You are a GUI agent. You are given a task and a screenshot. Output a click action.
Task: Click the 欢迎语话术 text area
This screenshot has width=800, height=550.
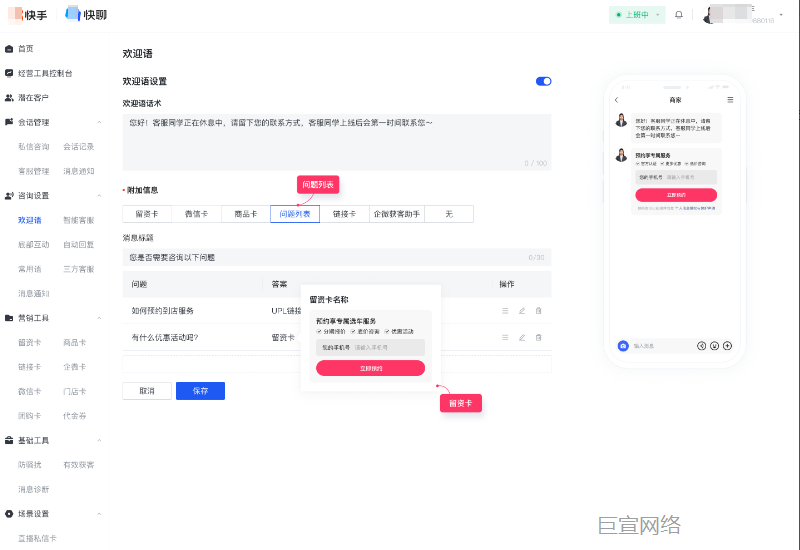point(337,142)
